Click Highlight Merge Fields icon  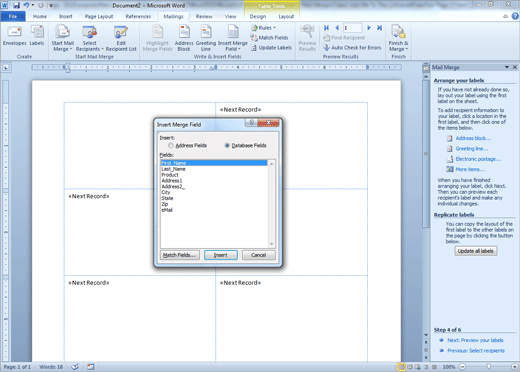157,39
